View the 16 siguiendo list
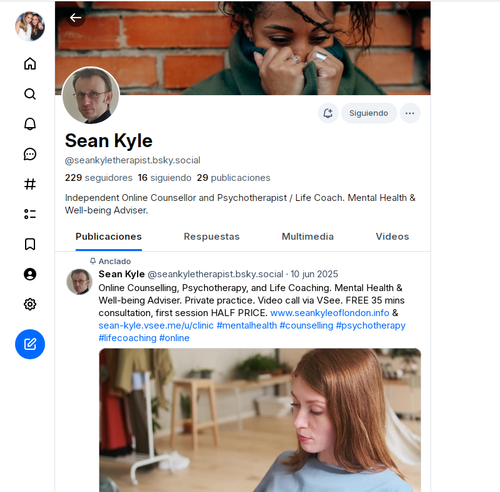 pyautogui.click(x=165, y=178)
